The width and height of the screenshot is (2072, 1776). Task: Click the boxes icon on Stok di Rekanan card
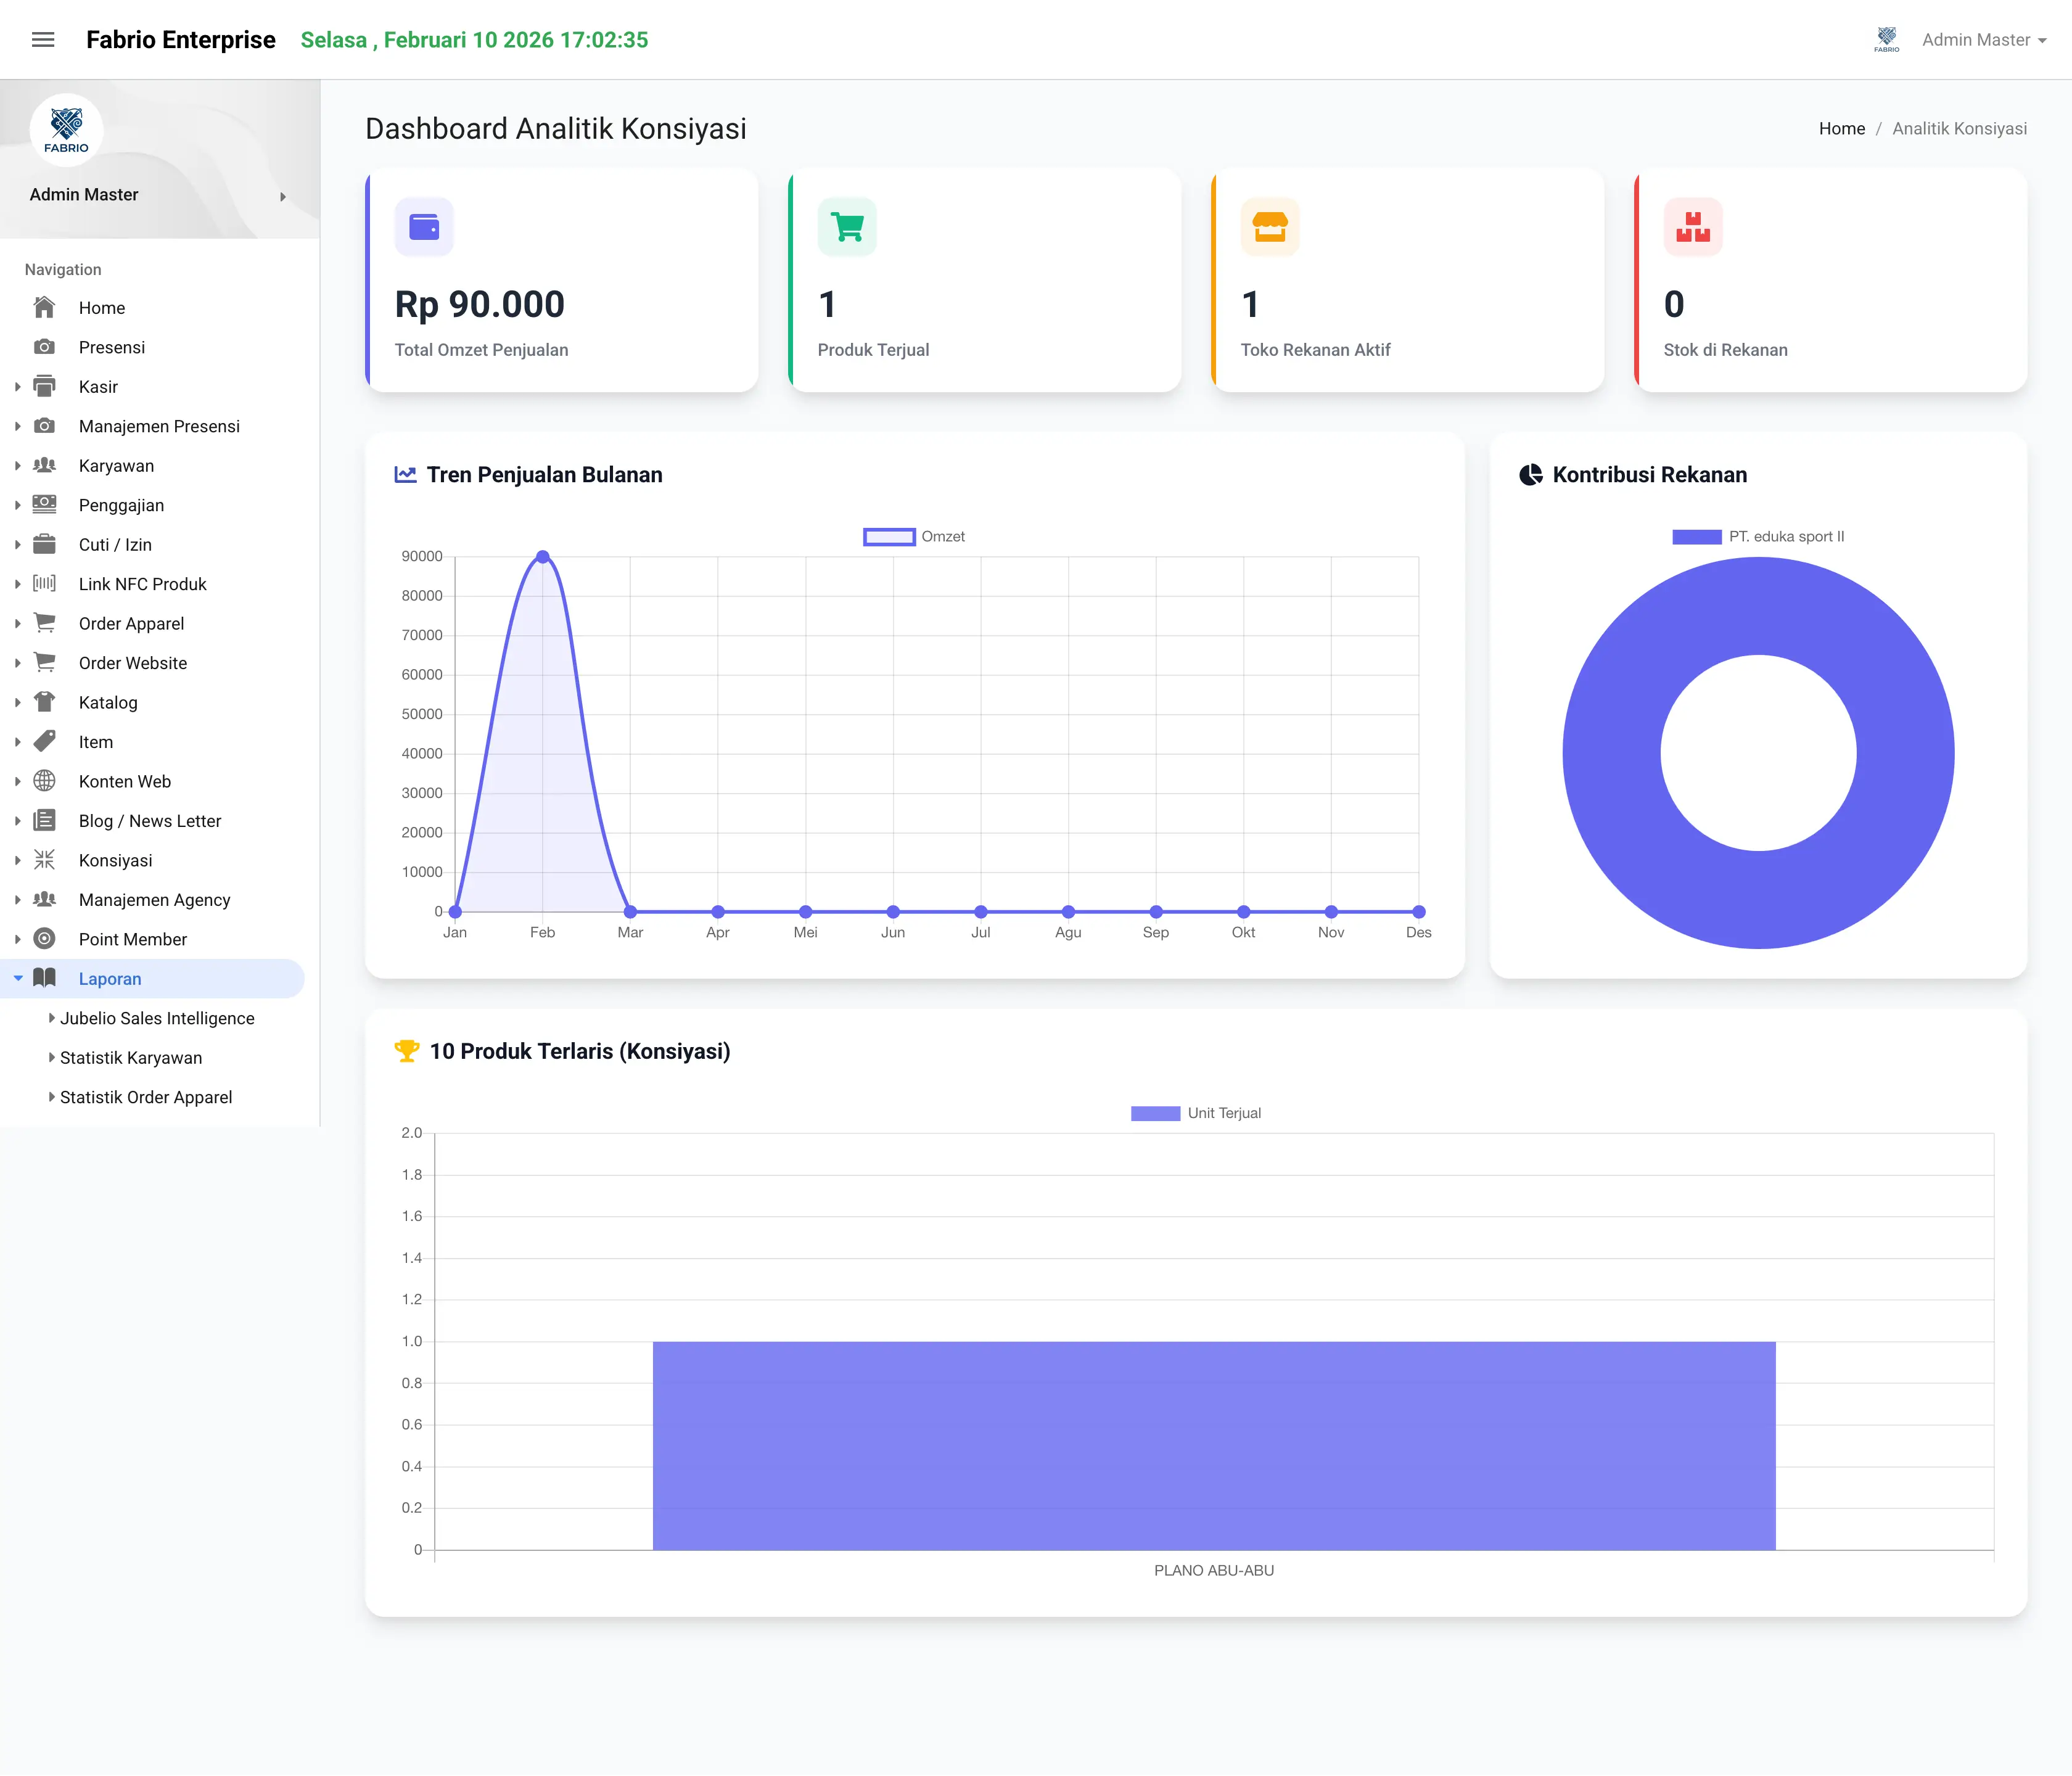[x=1693, y=227]
